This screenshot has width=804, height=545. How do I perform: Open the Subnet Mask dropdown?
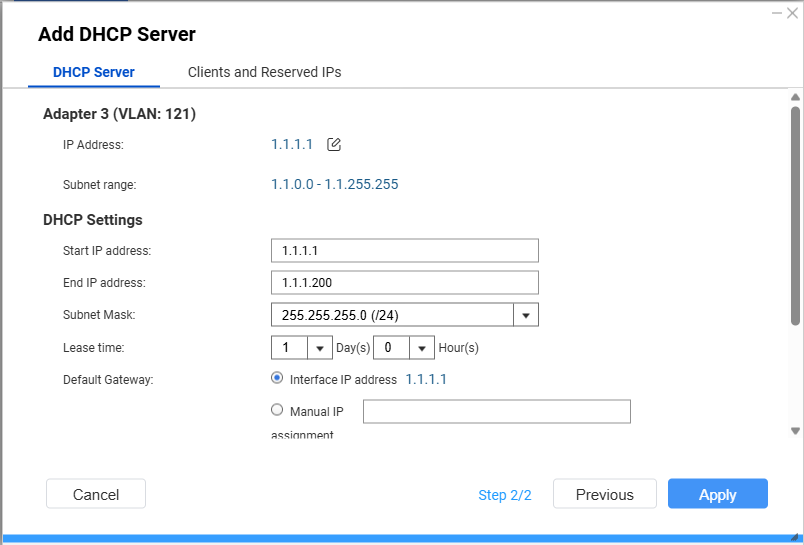point(526,315)
